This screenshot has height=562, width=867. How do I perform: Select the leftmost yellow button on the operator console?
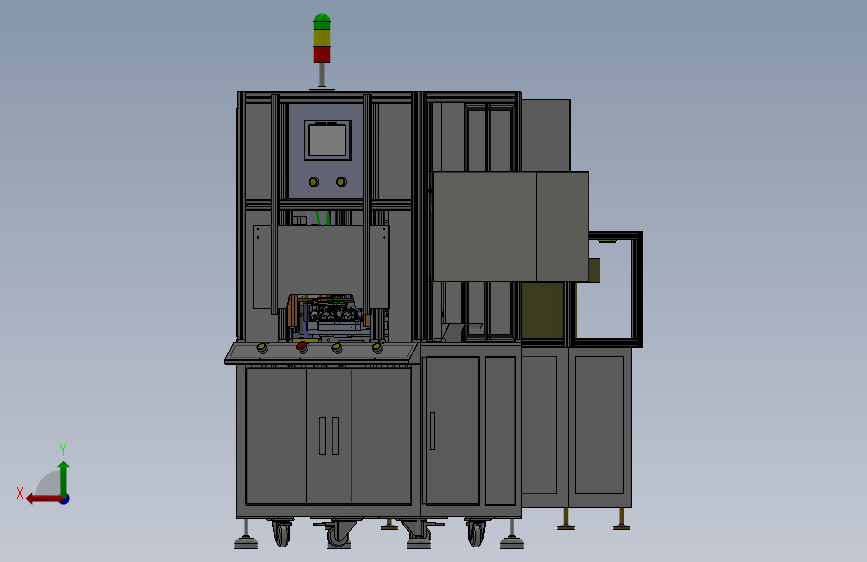coord(262,348)
